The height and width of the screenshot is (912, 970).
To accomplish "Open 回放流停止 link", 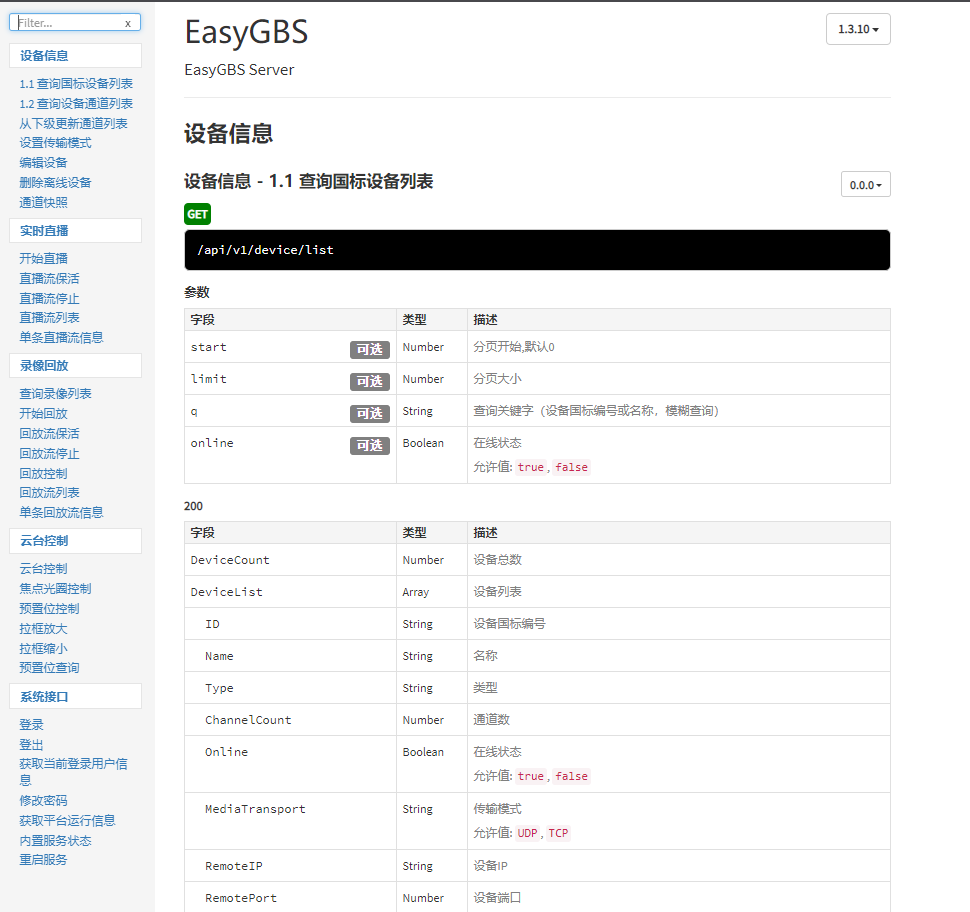I will [49, 454].
